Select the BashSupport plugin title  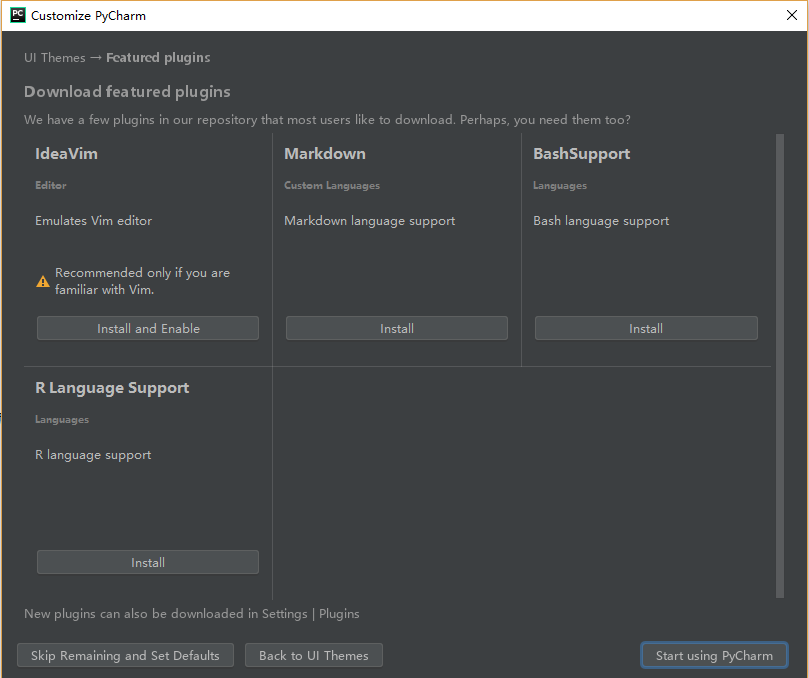tap(581, 154)
